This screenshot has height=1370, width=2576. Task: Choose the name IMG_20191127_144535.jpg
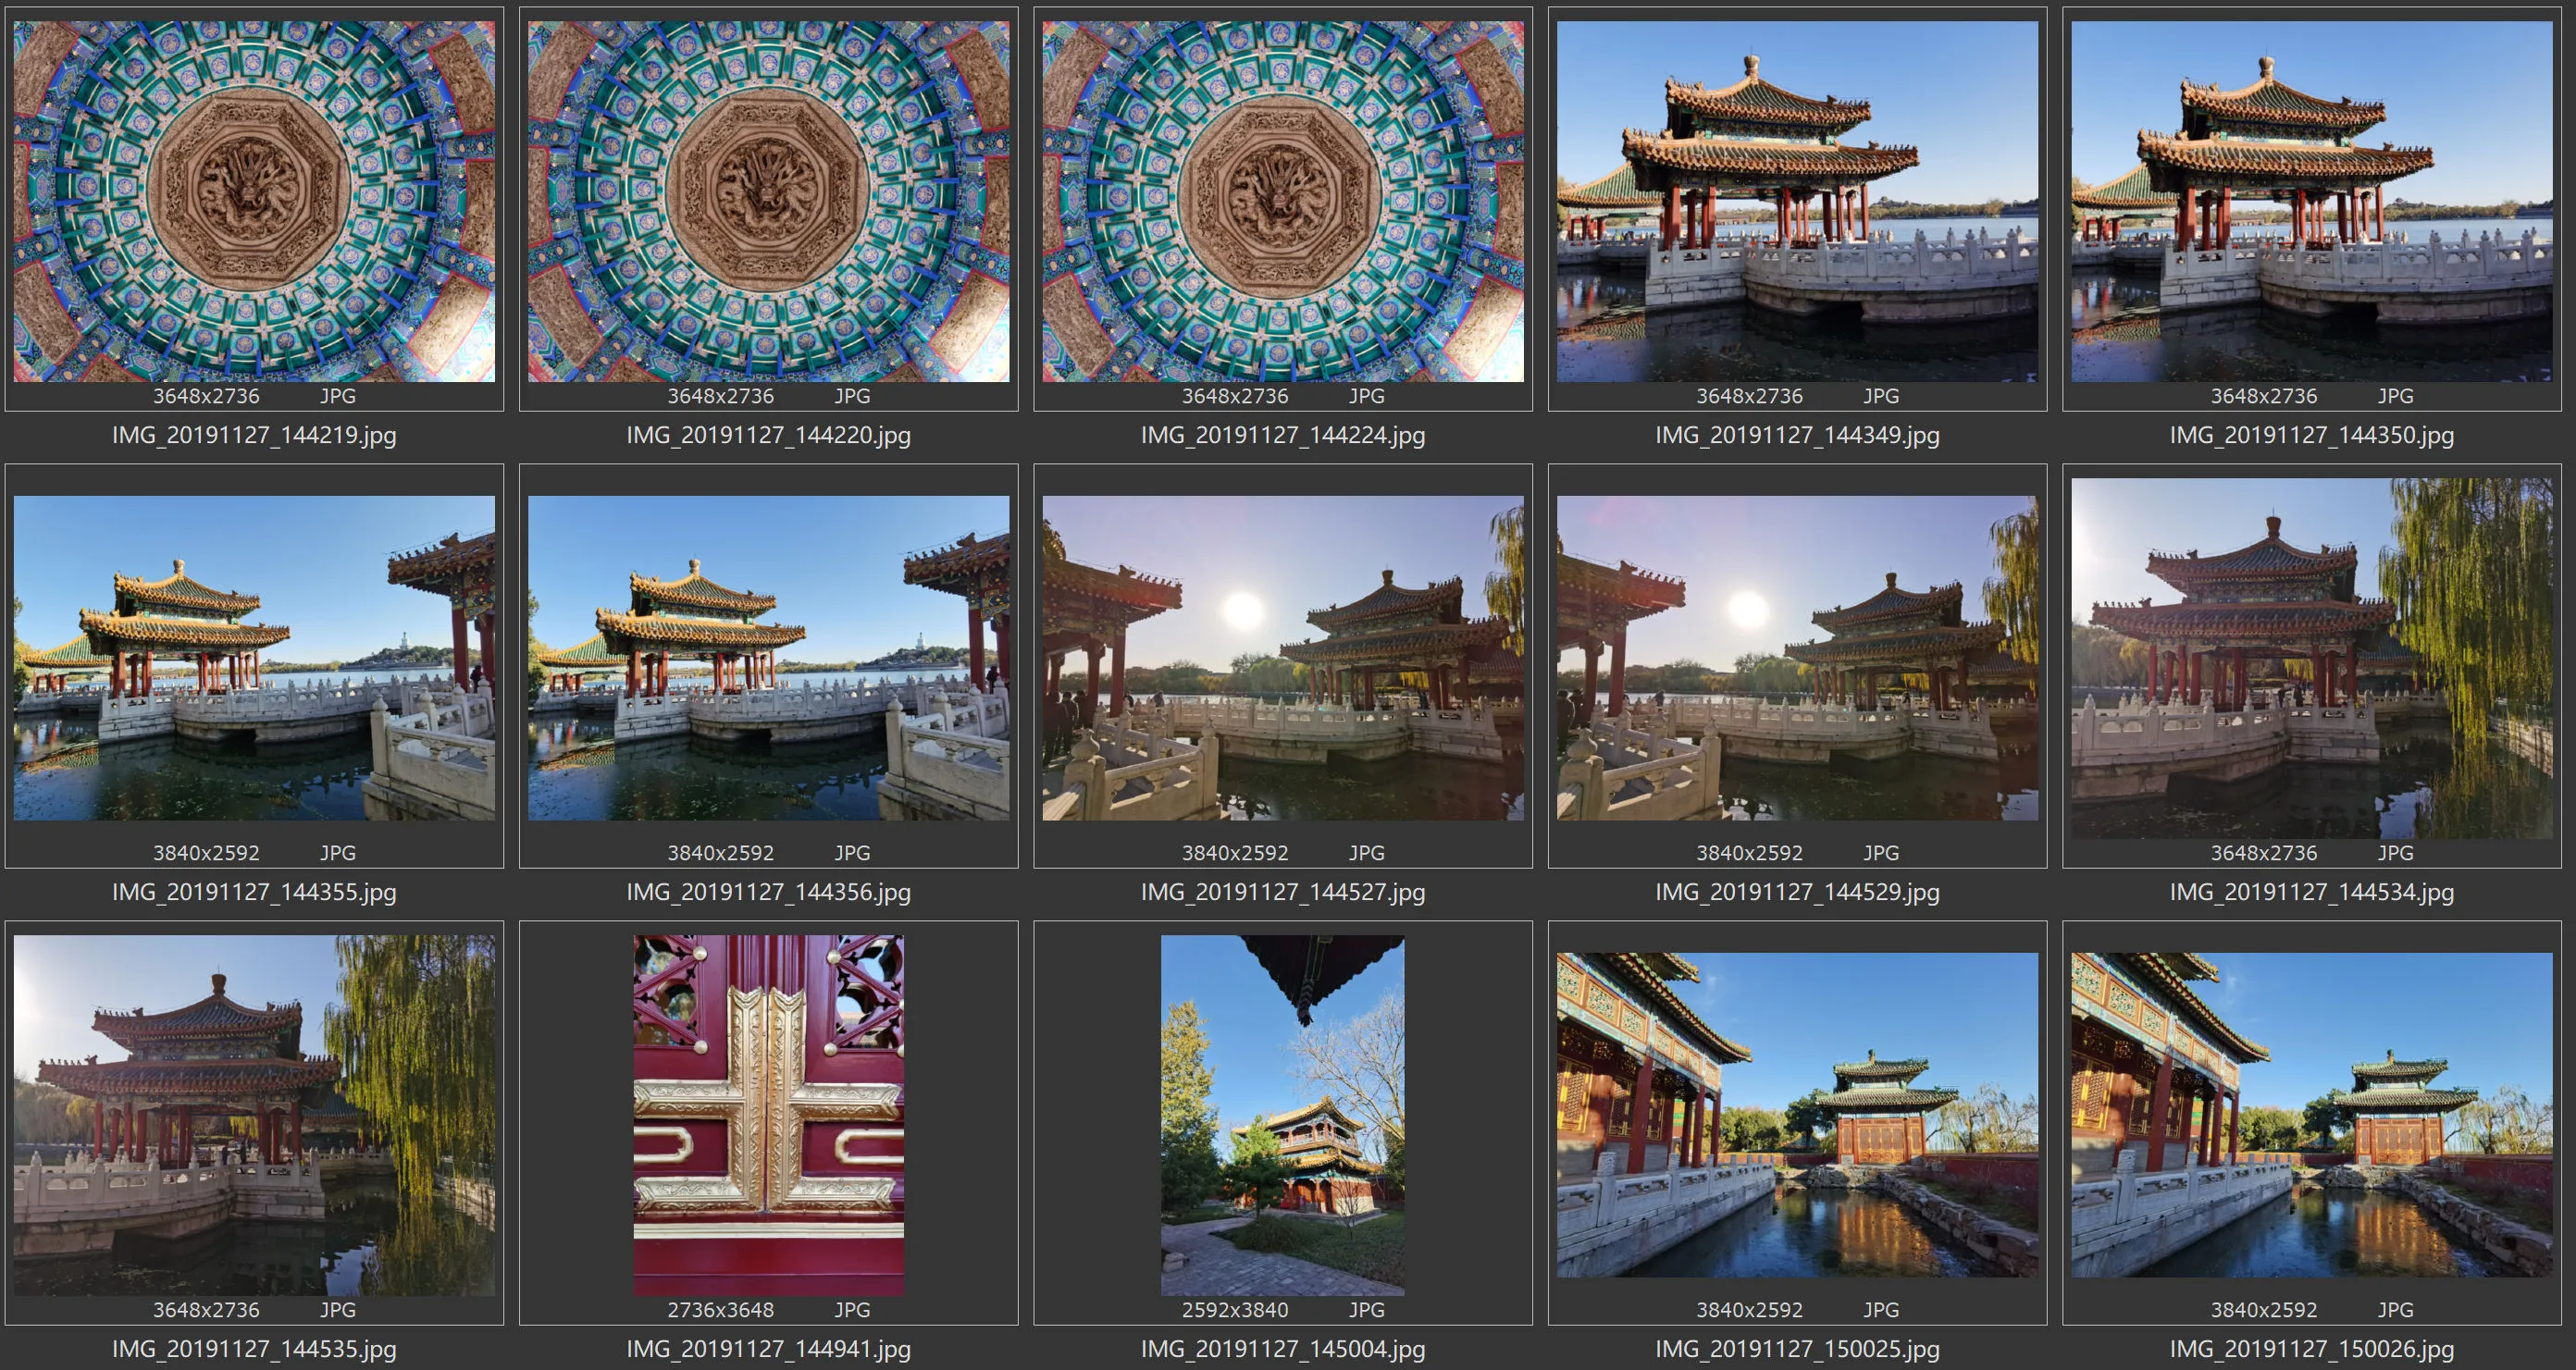click(254, 1349)
